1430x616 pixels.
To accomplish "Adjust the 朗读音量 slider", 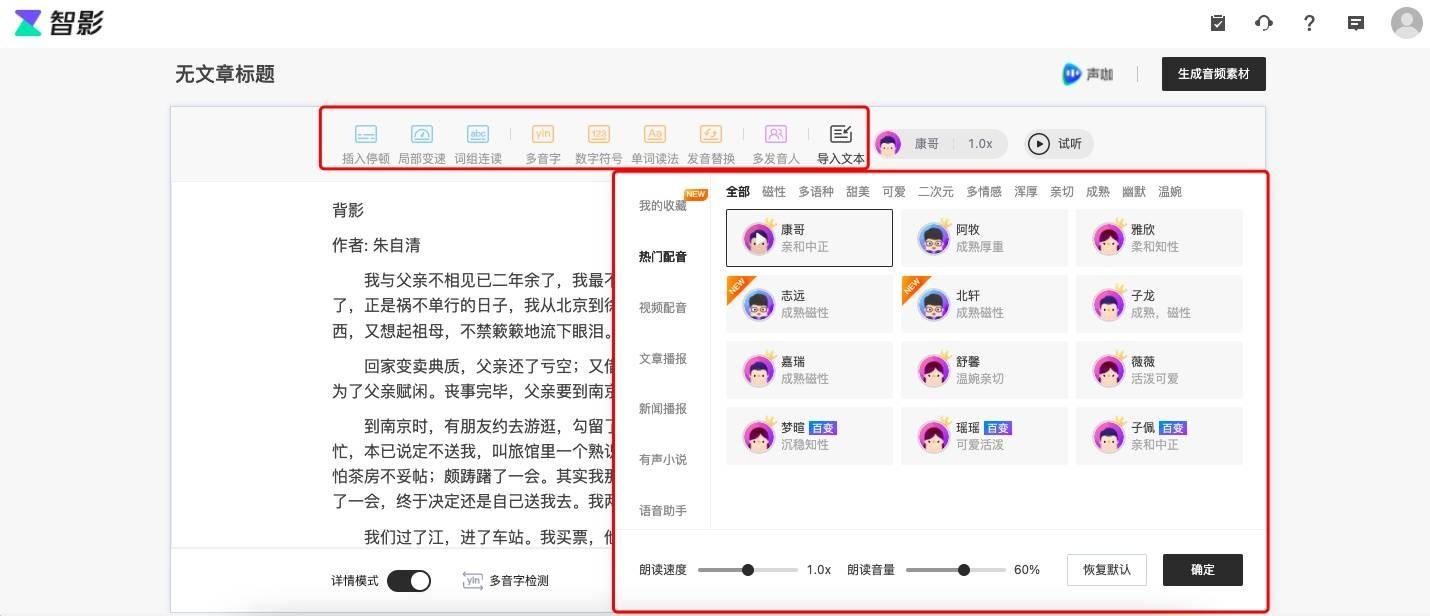I will 956,570.
